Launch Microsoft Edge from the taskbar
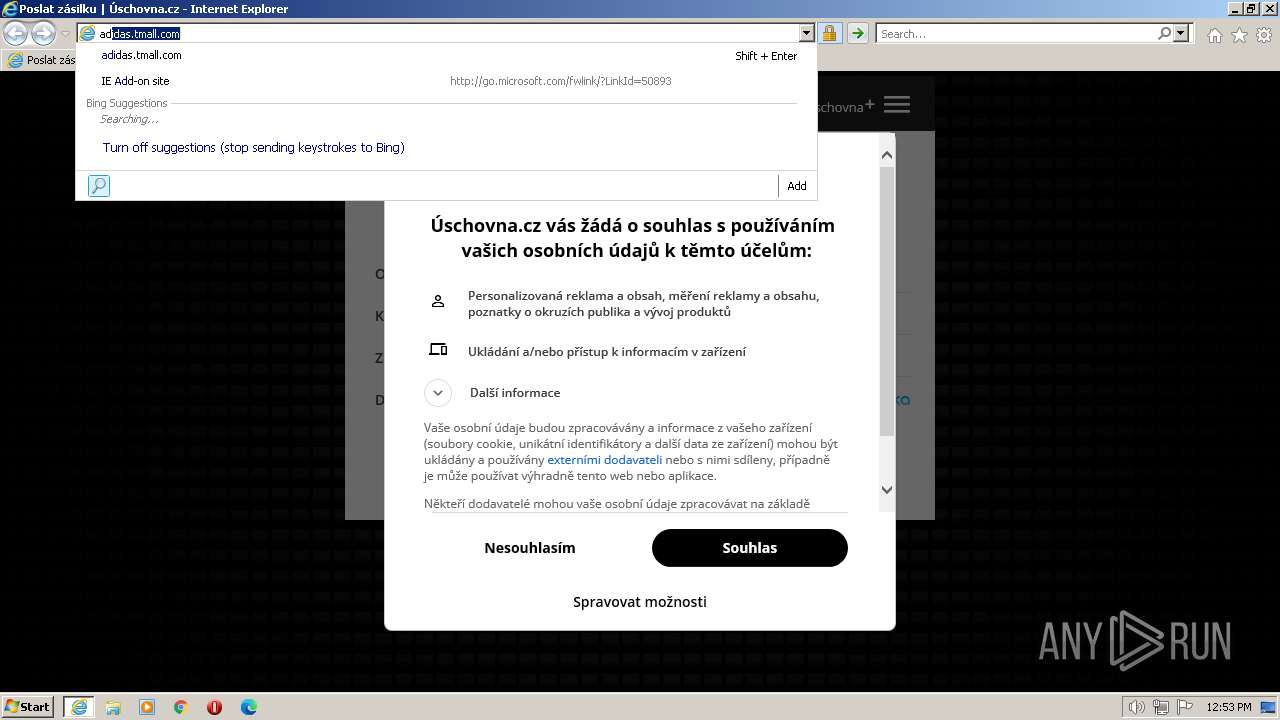Viewport: 1280px width, 720px height. pos(249,707)
